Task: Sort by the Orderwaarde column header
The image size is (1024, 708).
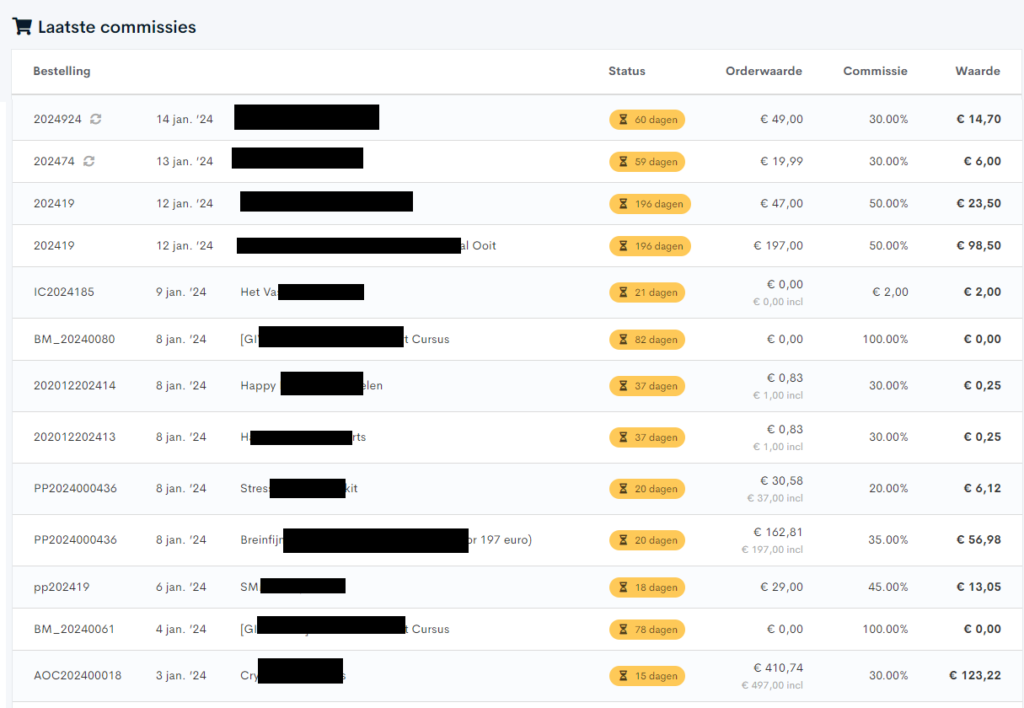Action: click(x=764, y=71)
